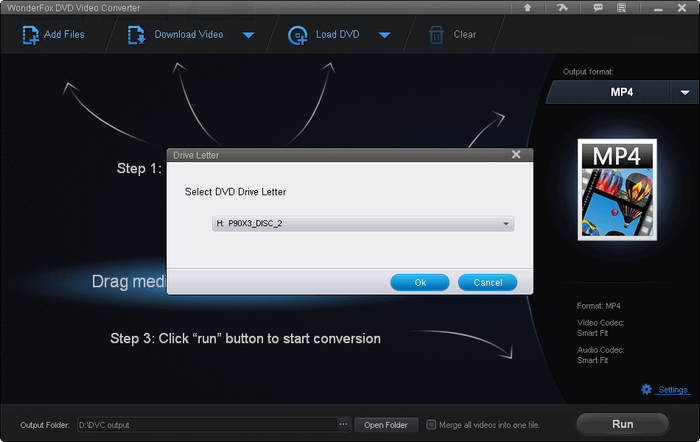Close the Drive Letter dialog

(516, 154)
